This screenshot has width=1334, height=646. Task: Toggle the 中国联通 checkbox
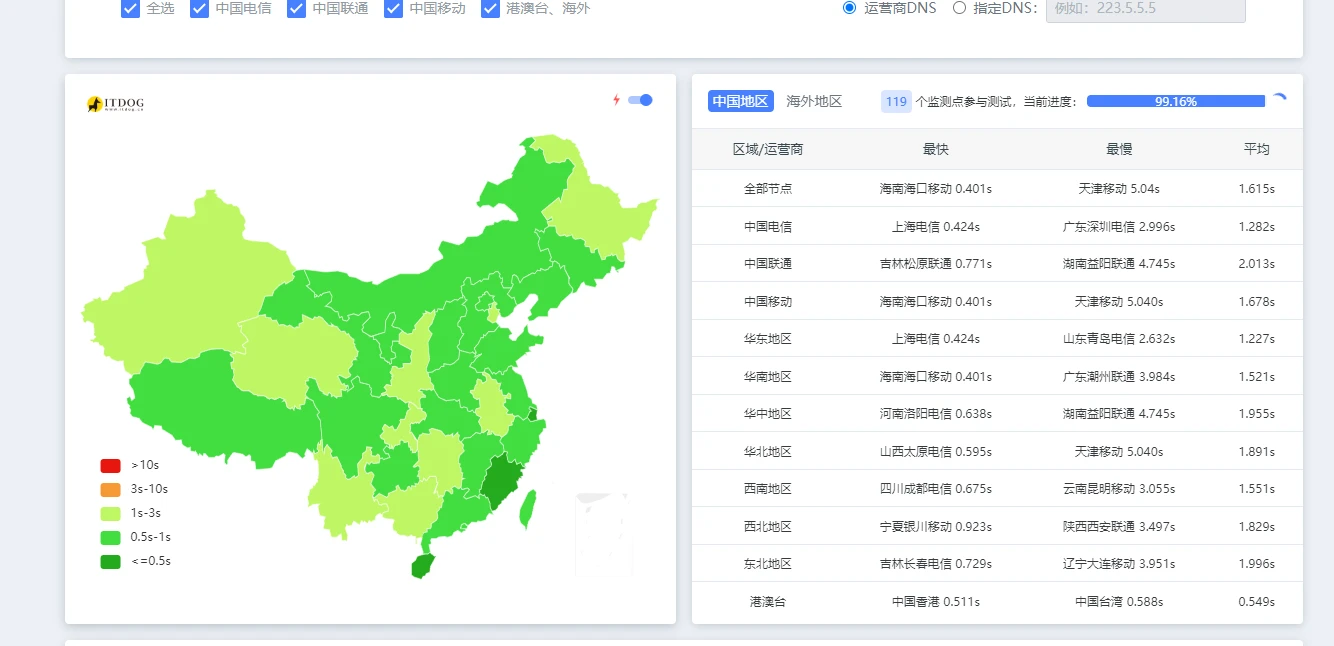coord(296,9)
